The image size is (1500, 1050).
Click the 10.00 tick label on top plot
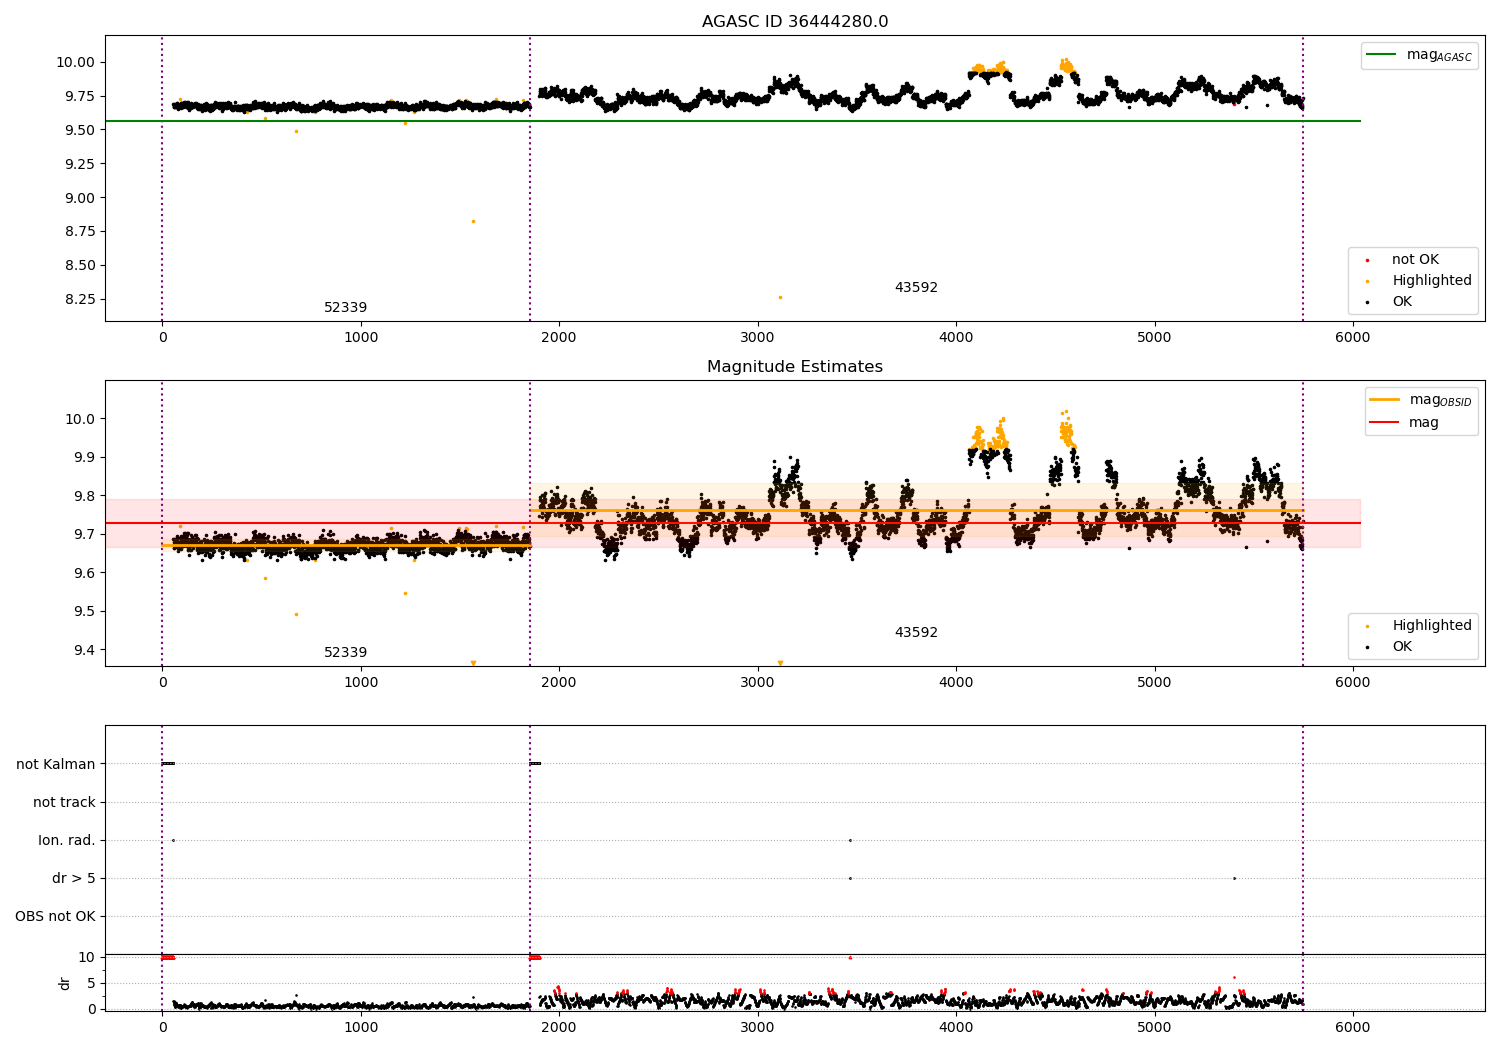75,62
